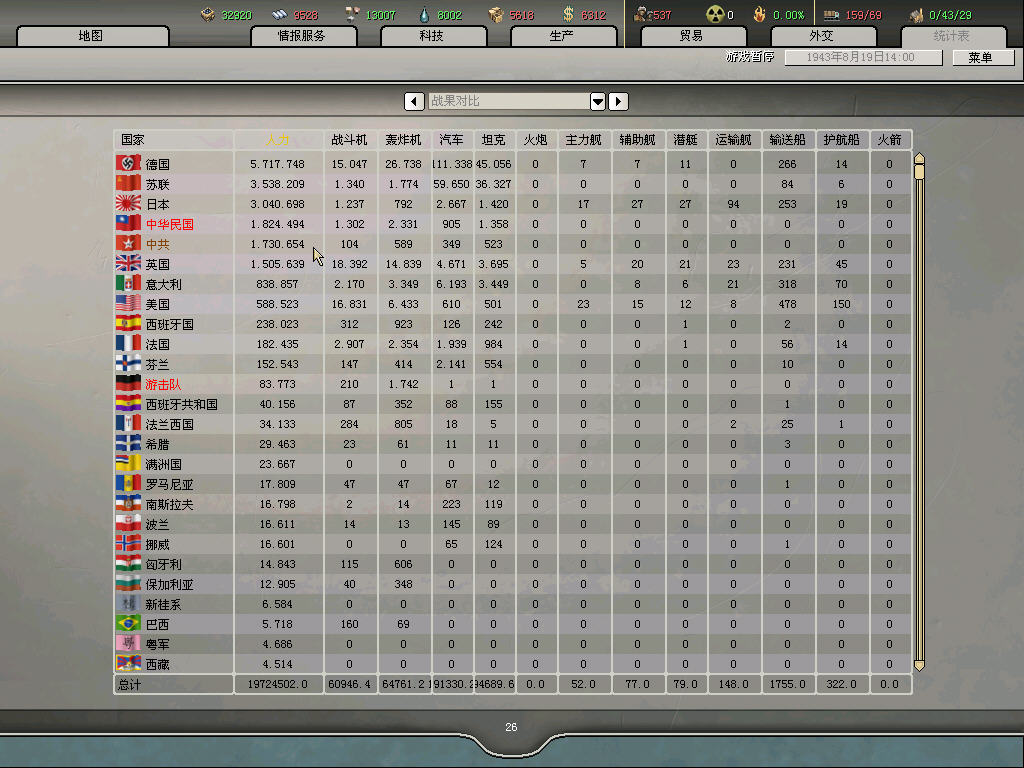Click the Italy flag icon
The width and height of the screenshot is (1024, 768).
coord(128,283)
